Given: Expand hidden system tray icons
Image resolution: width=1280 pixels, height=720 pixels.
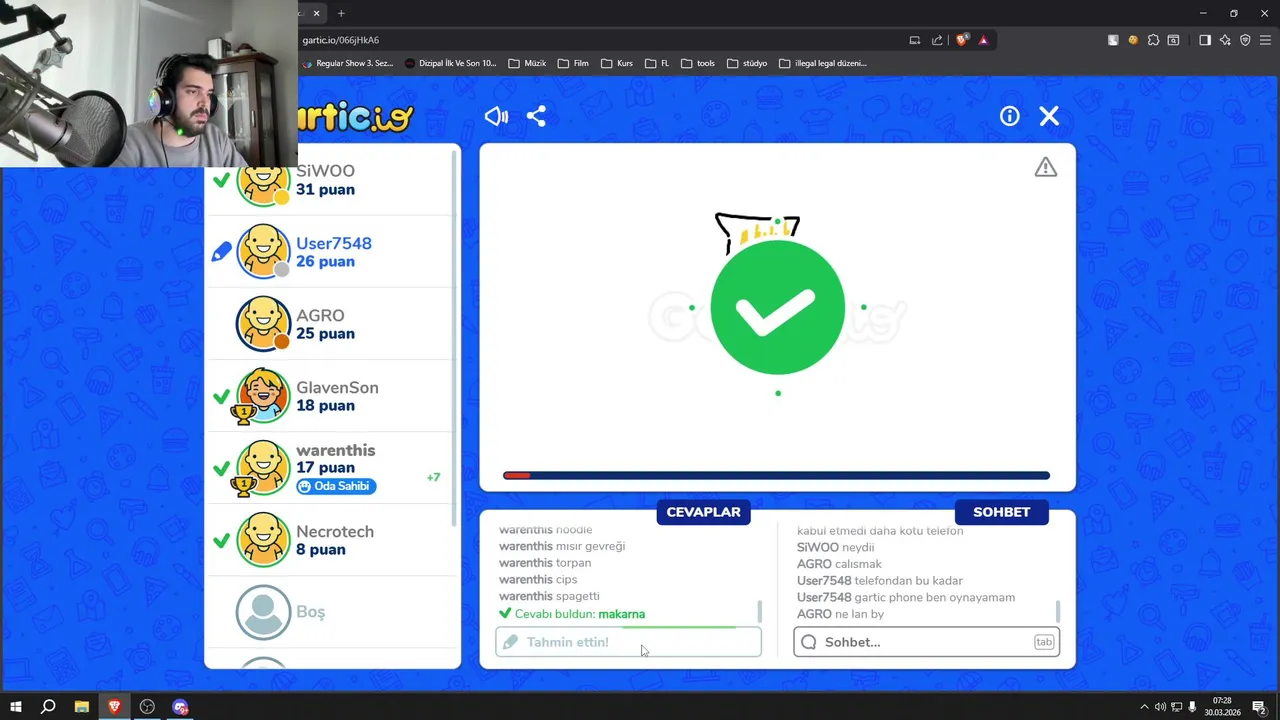Looking at the screenshot, I should 1144,707.
